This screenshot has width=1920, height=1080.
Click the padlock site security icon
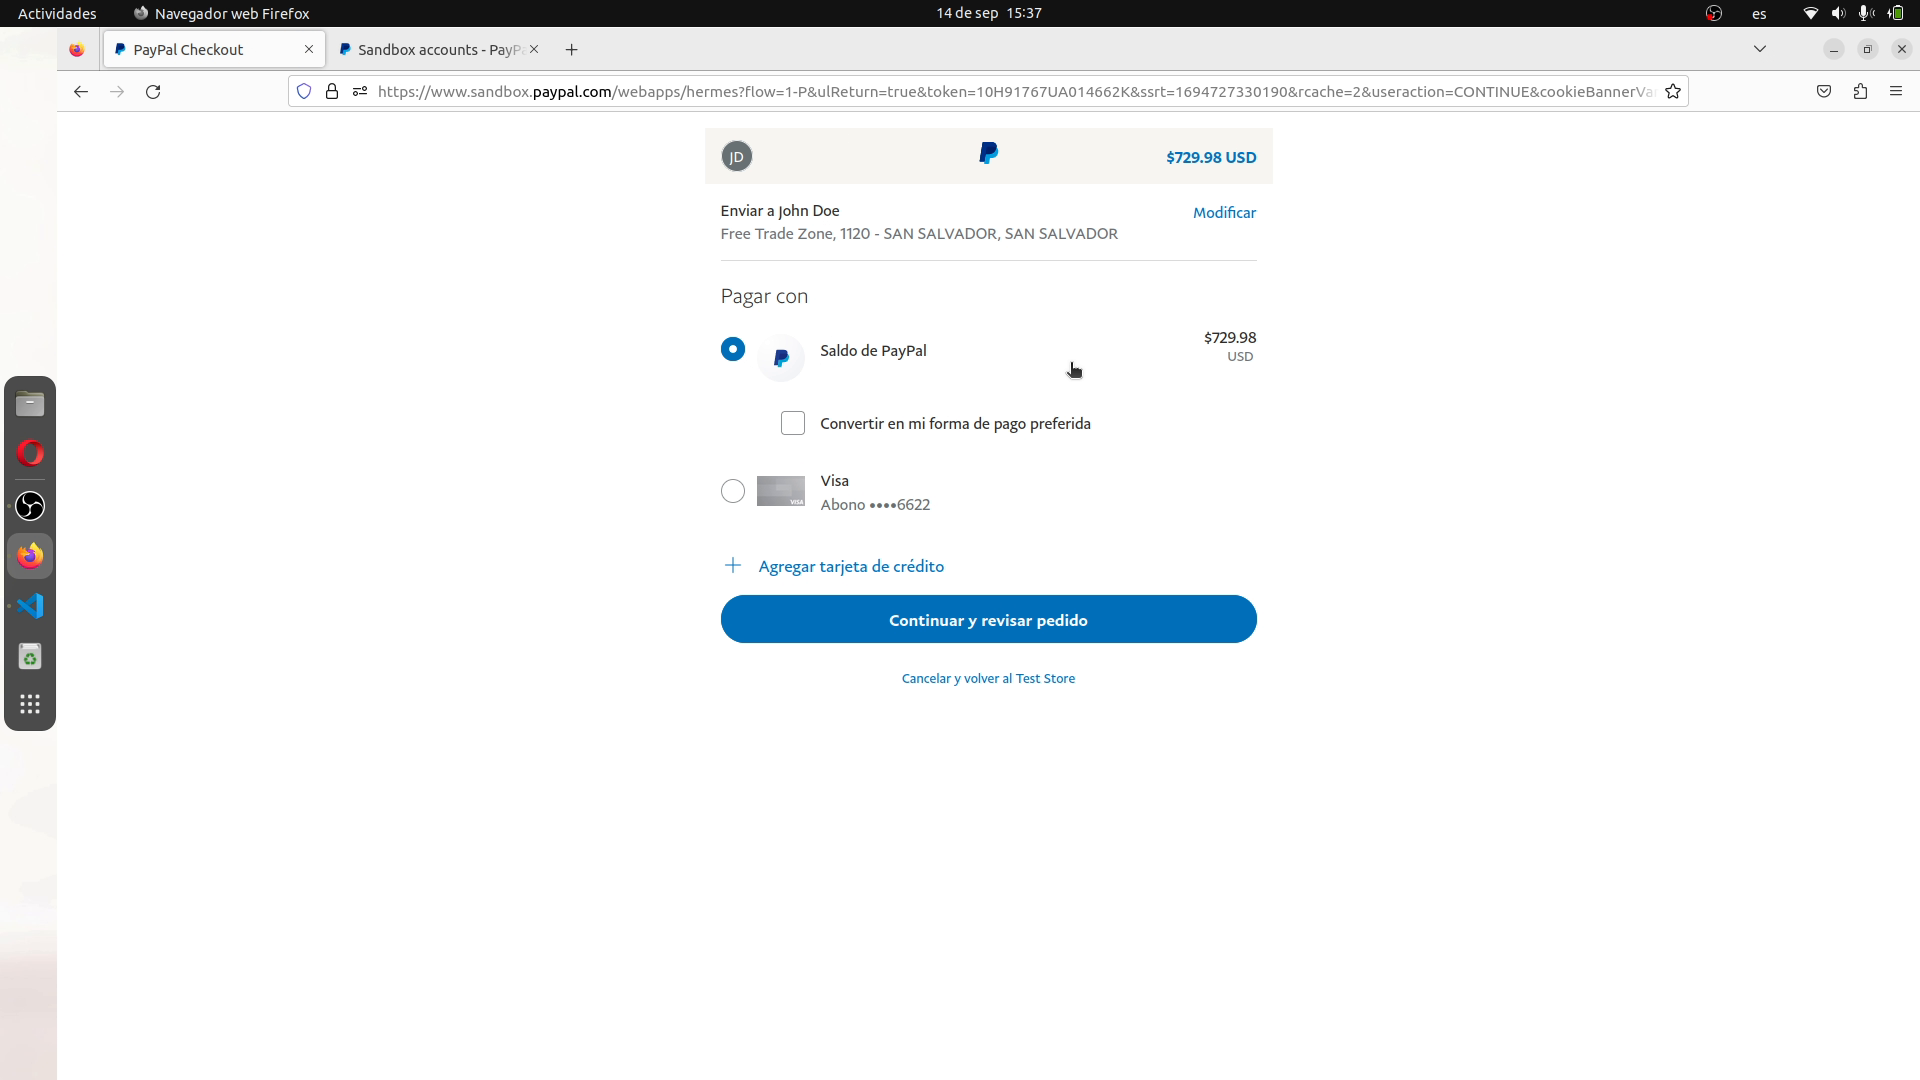[332, 91]
